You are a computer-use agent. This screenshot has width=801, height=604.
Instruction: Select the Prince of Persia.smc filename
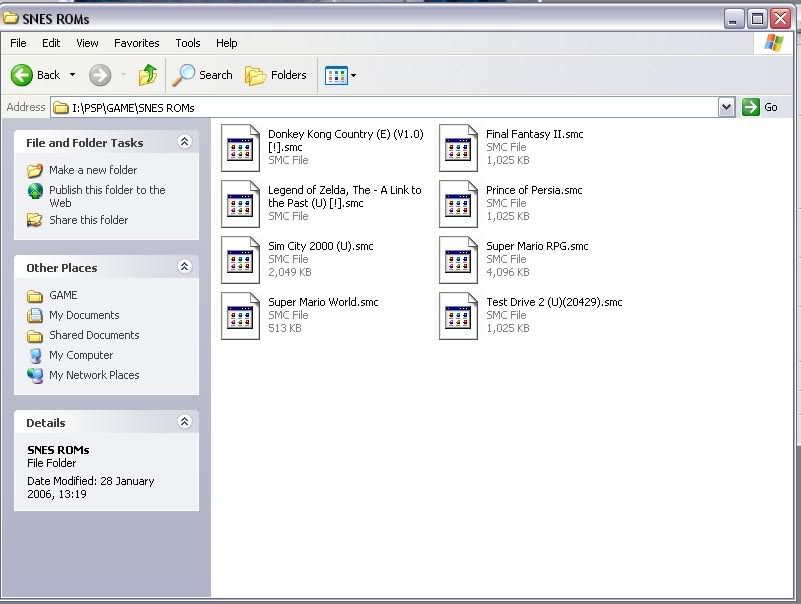pos(534,190)
